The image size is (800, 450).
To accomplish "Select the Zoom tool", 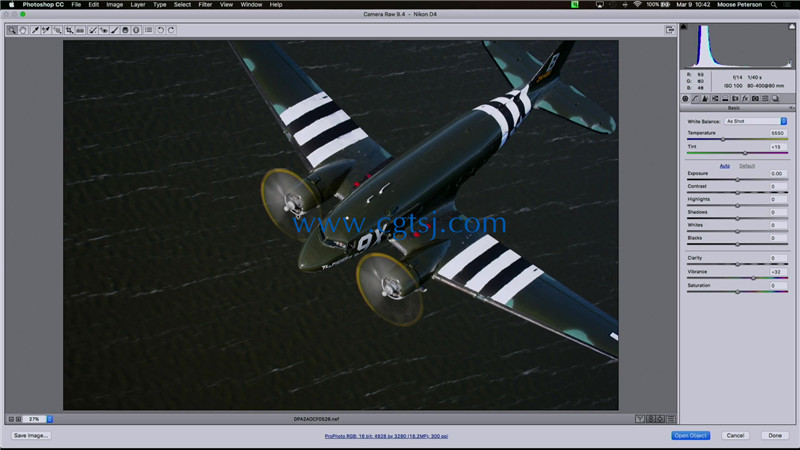I will tap(12, 30).
